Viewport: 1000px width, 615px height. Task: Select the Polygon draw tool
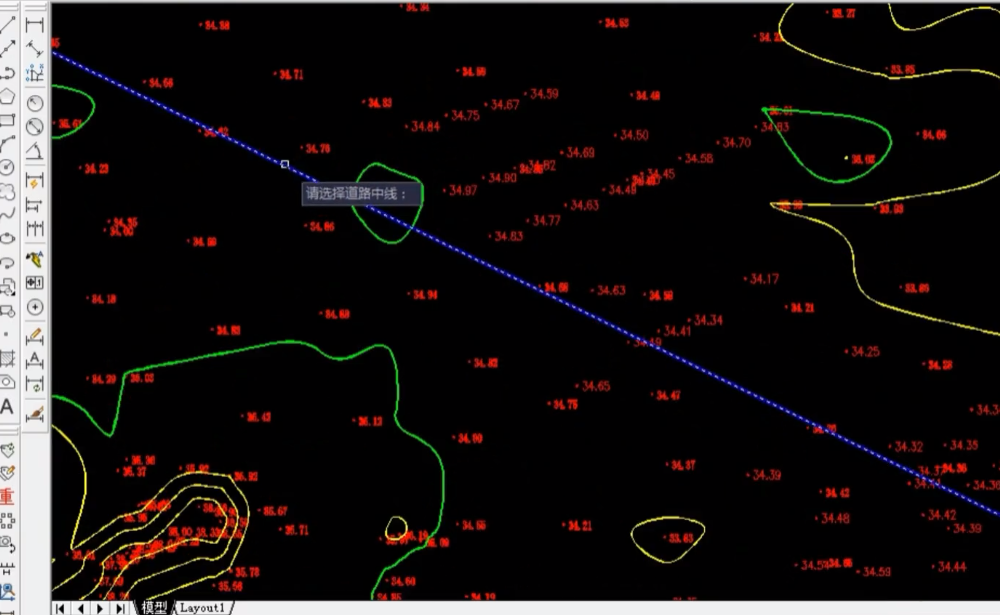point(7,96)
